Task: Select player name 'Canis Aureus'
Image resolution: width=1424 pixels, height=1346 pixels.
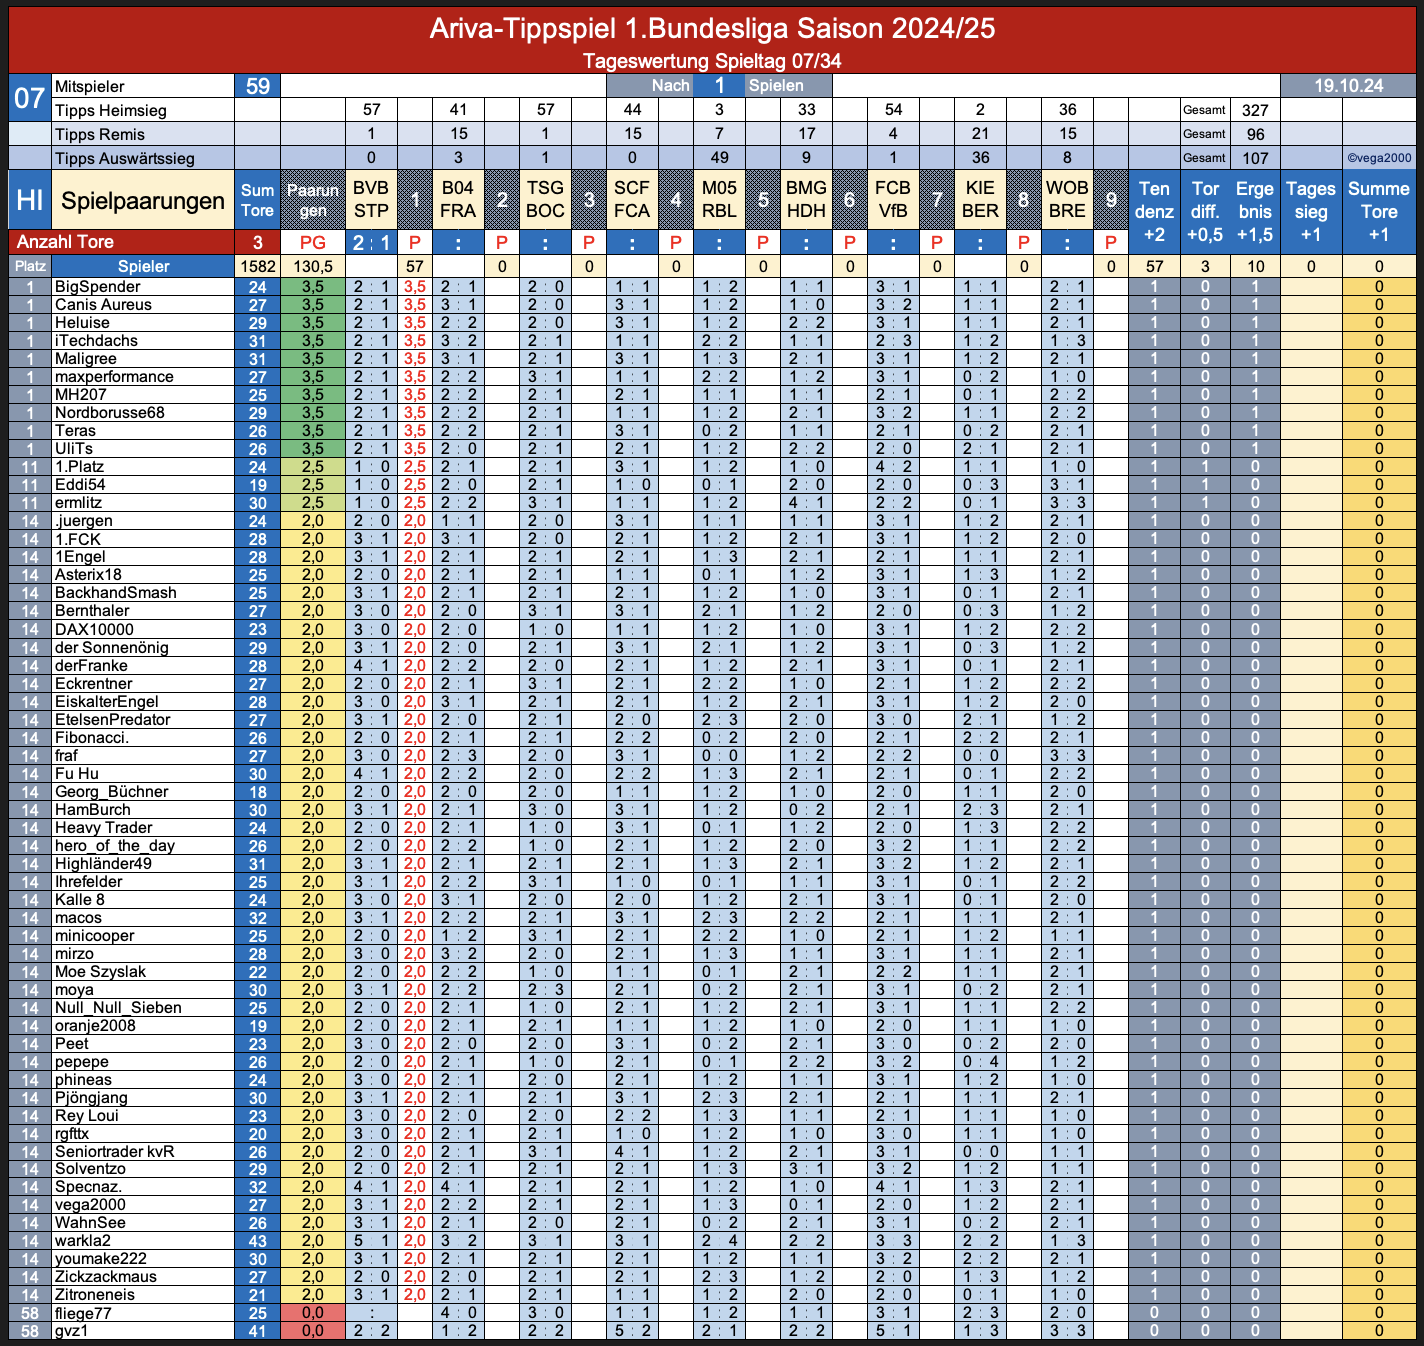Action: 103,305
